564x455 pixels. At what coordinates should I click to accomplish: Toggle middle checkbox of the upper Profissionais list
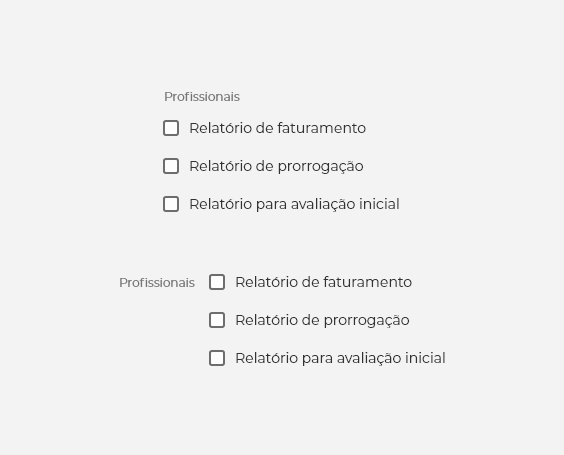pos(171,166)
